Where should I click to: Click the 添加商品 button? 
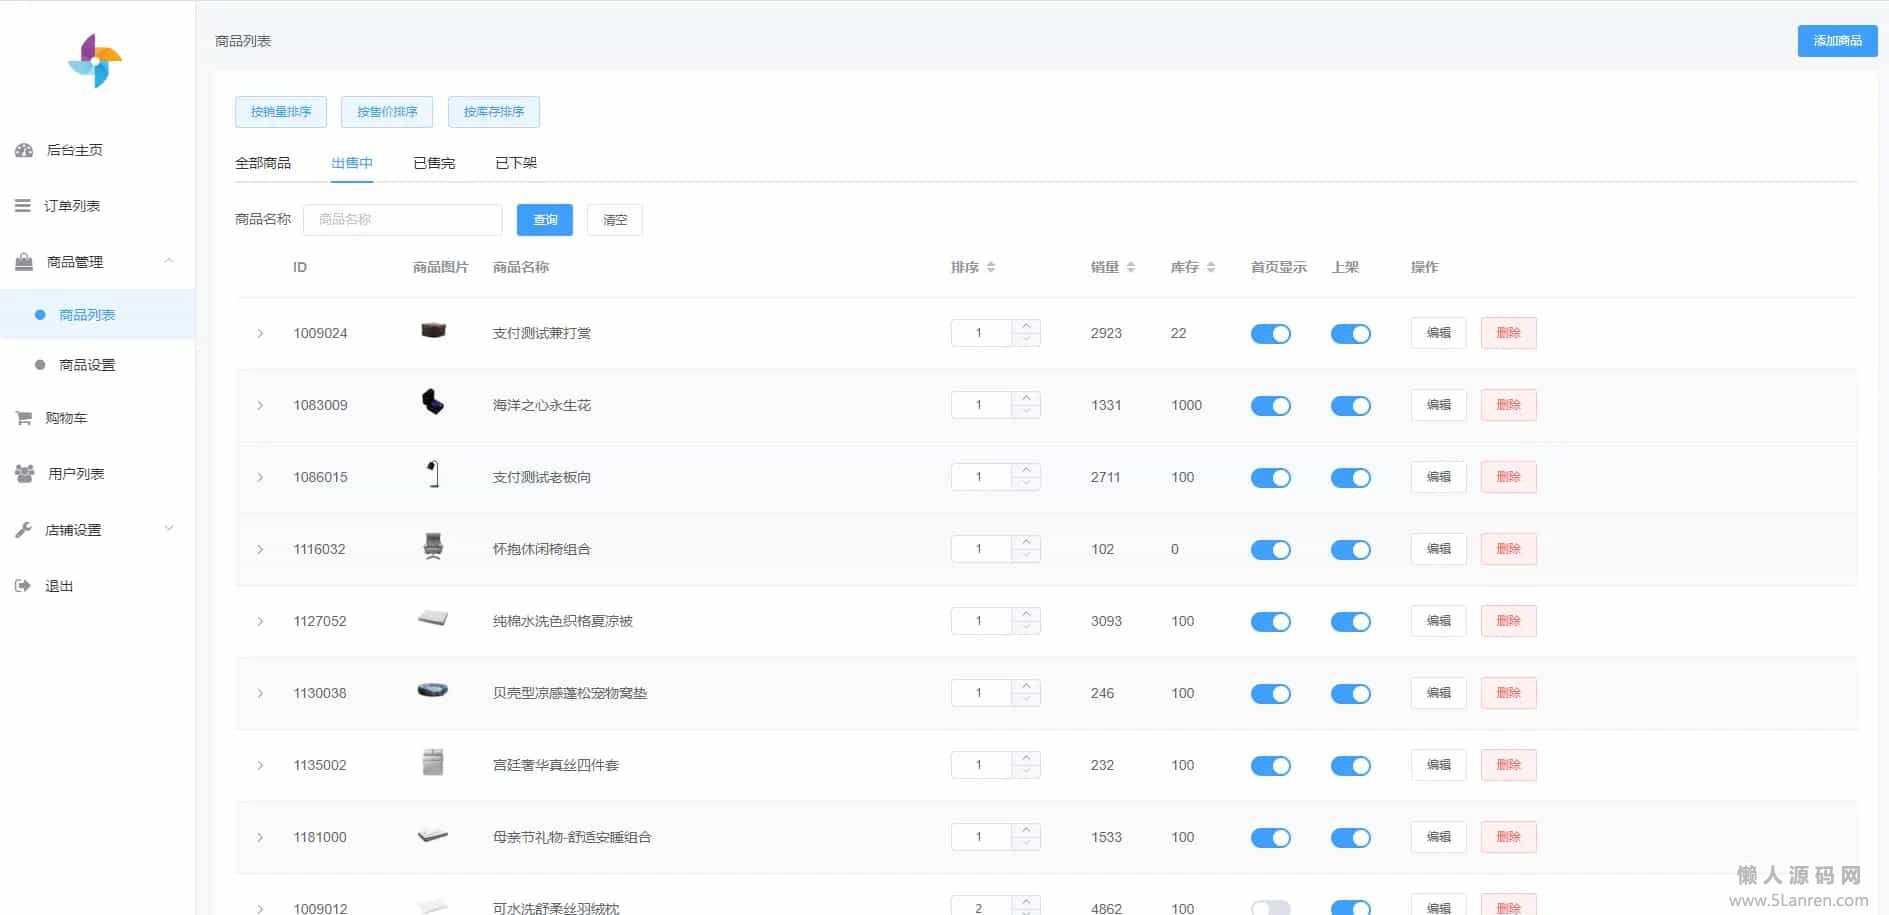point(1837,41)
